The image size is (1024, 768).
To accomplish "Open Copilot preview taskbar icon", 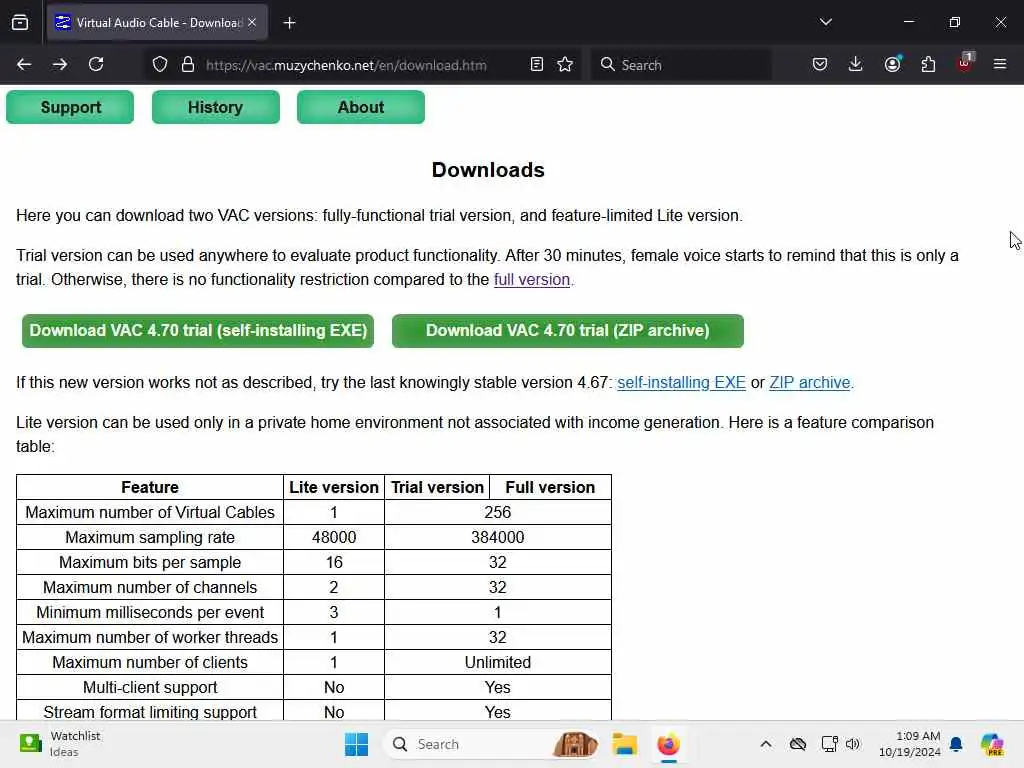I will pos(991,744).
